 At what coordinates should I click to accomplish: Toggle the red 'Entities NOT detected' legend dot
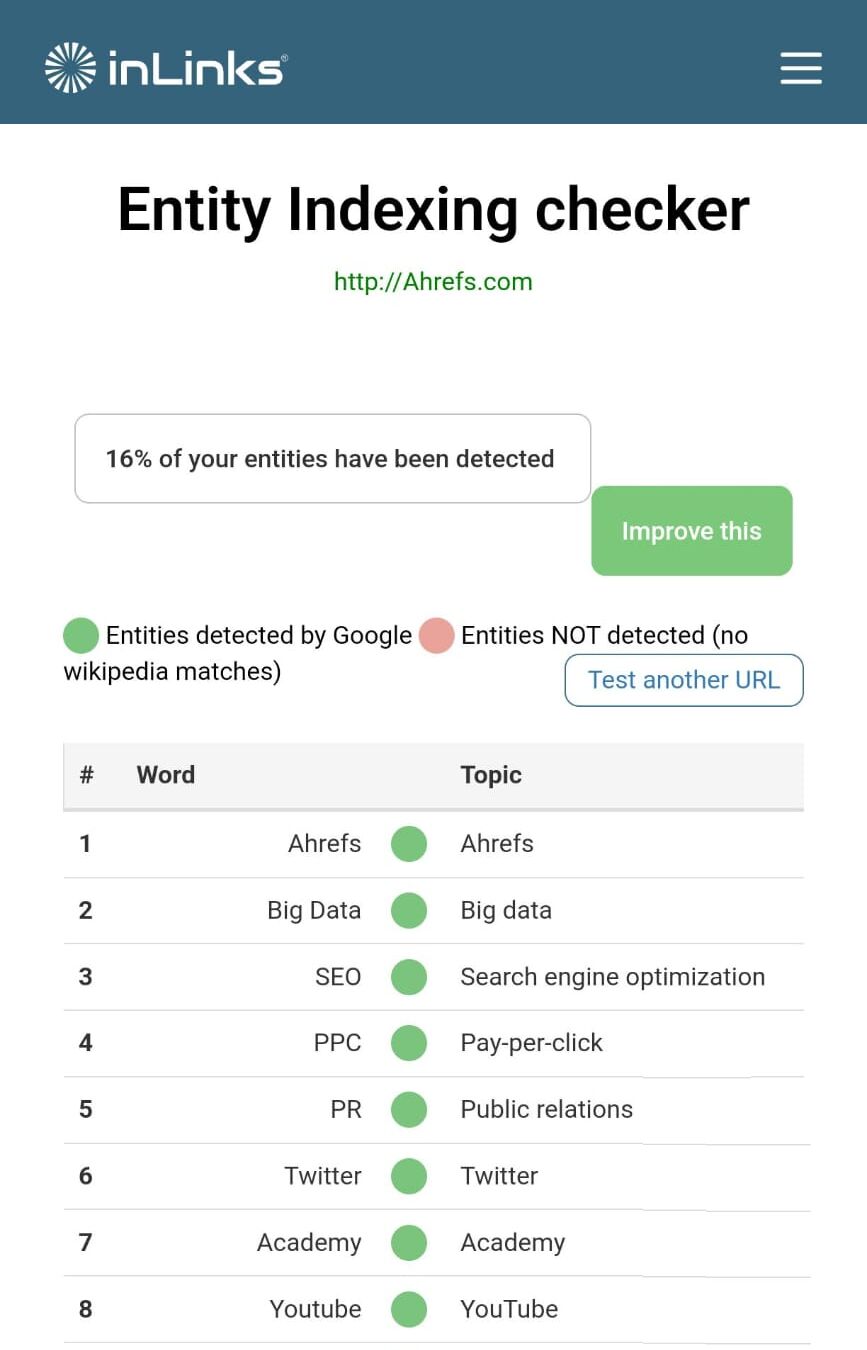[x=436, y=635]
